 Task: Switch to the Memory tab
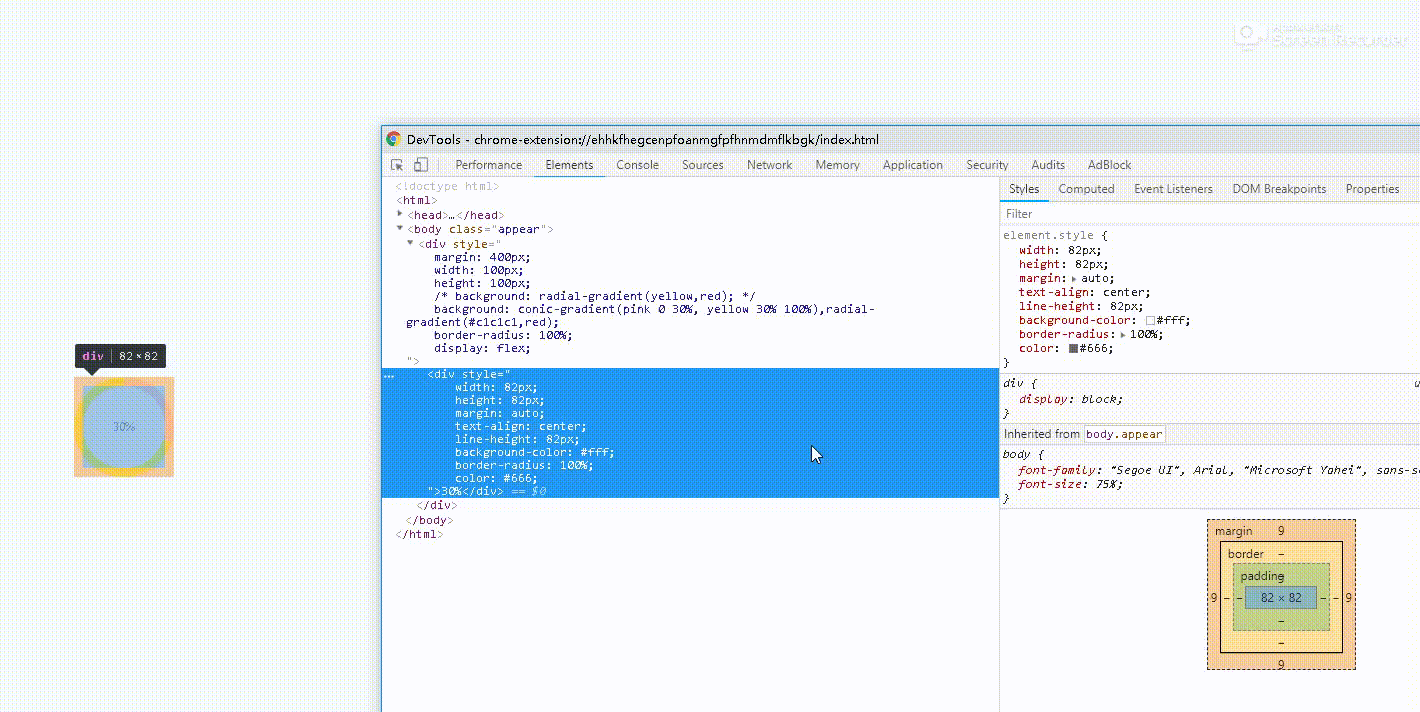(837, 165)
